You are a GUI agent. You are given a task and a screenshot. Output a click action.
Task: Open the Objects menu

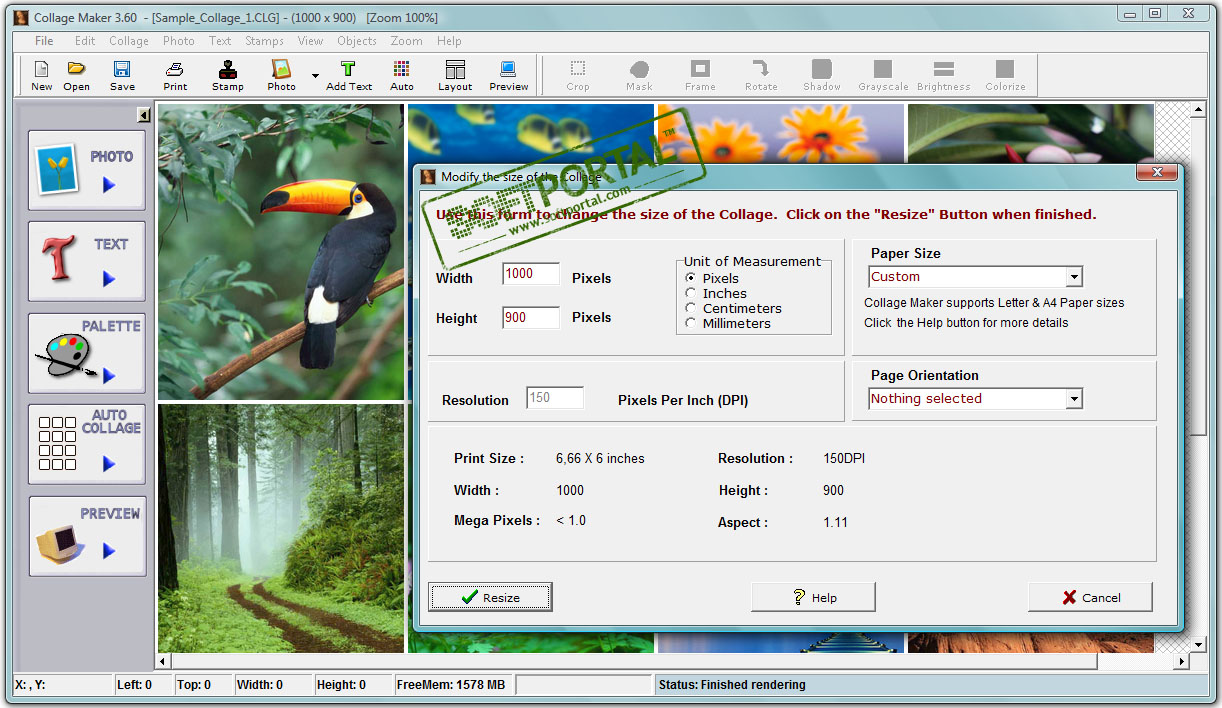tap(357, 41)
